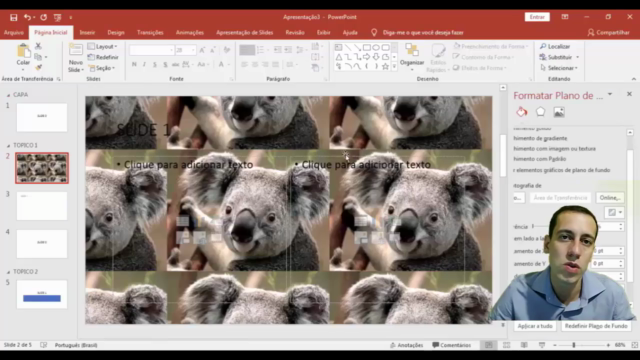Switch to Apresentação de Slides tab
This screenshot has height=360, width=640.
(244, 33)
